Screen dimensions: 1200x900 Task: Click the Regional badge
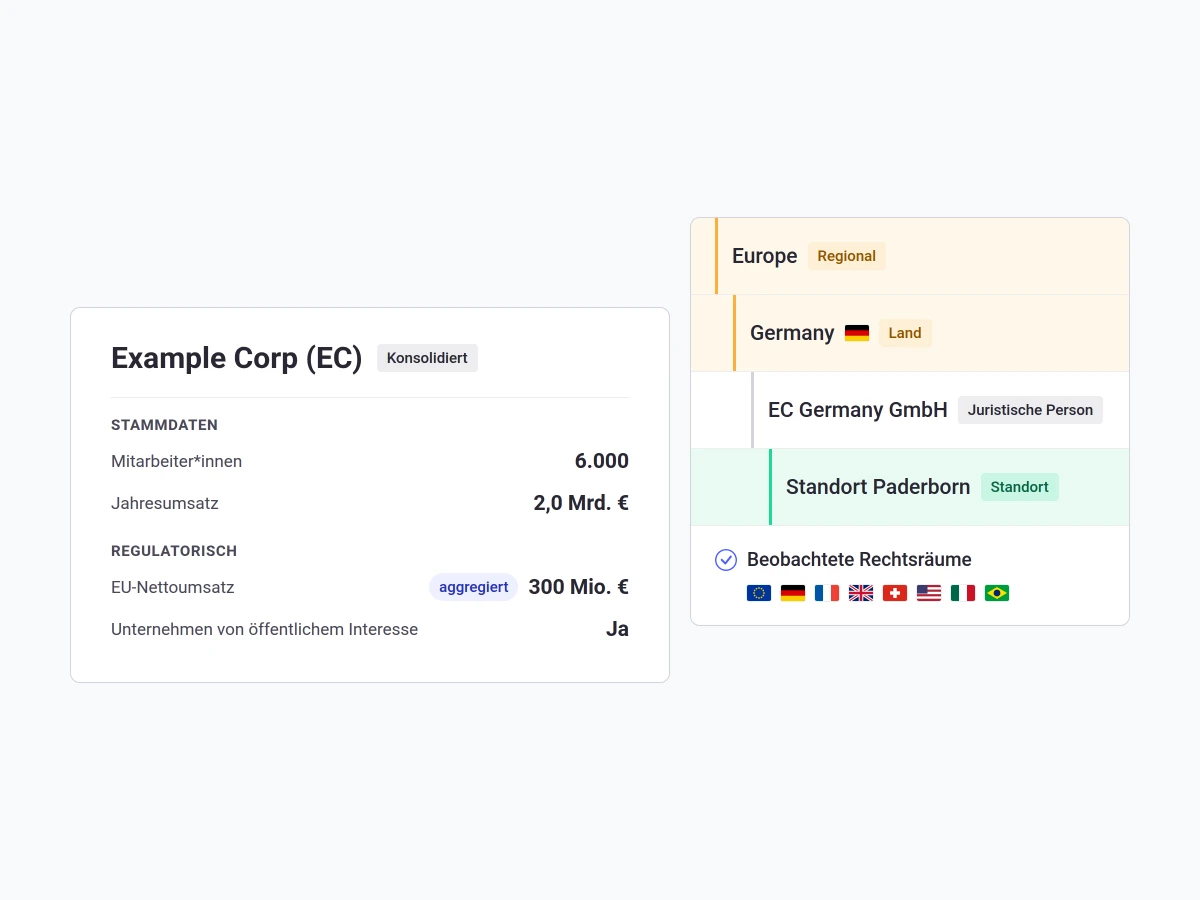[x=847, y=256]
